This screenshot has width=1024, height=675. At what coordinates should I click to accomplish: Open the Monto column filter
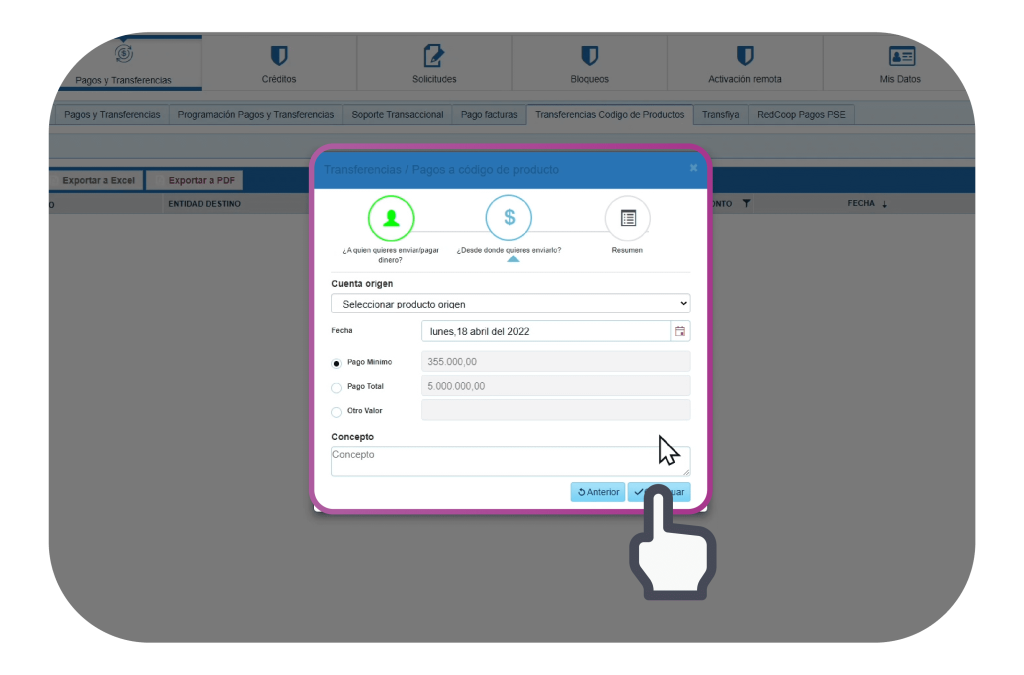tap(746, 204)
